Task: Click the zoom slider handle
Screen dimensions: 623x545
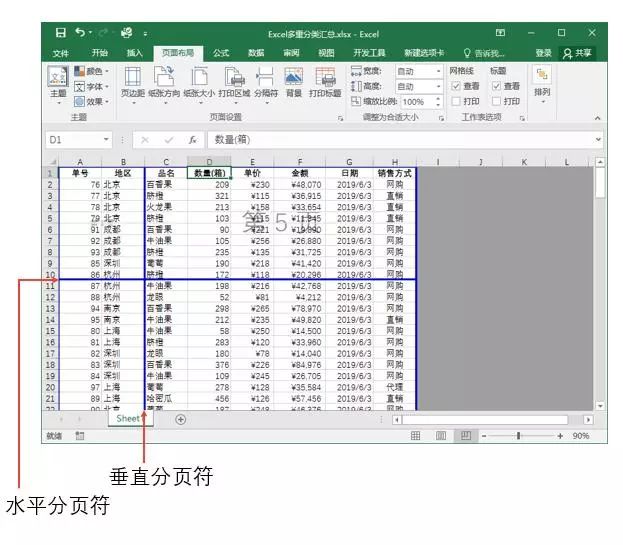Action: coord(518,436)
